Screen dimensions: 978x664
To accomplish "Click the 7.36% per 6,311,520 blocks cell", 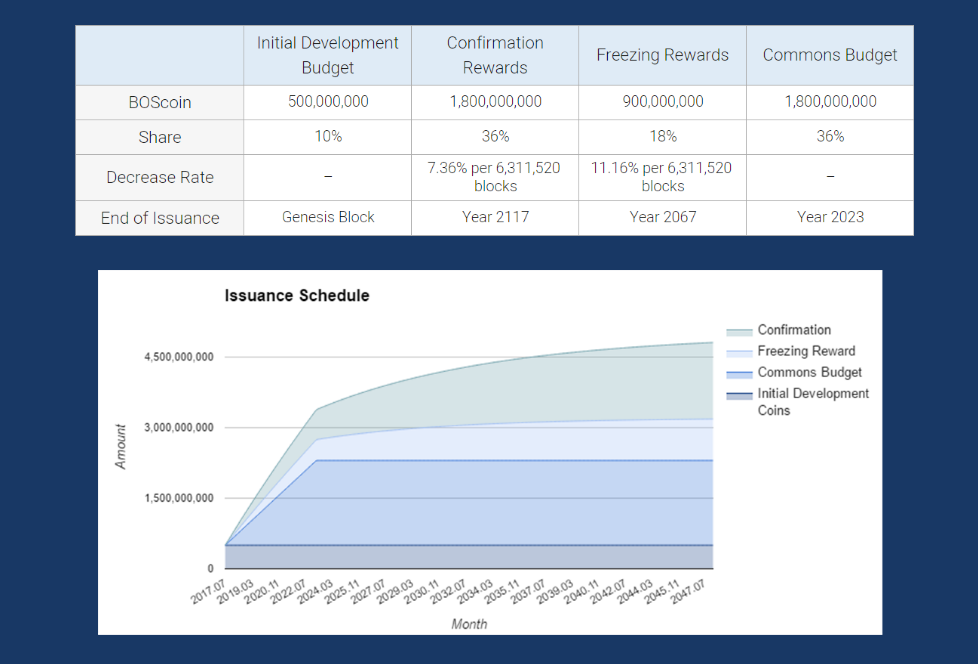I will click(x=495, y=178).
